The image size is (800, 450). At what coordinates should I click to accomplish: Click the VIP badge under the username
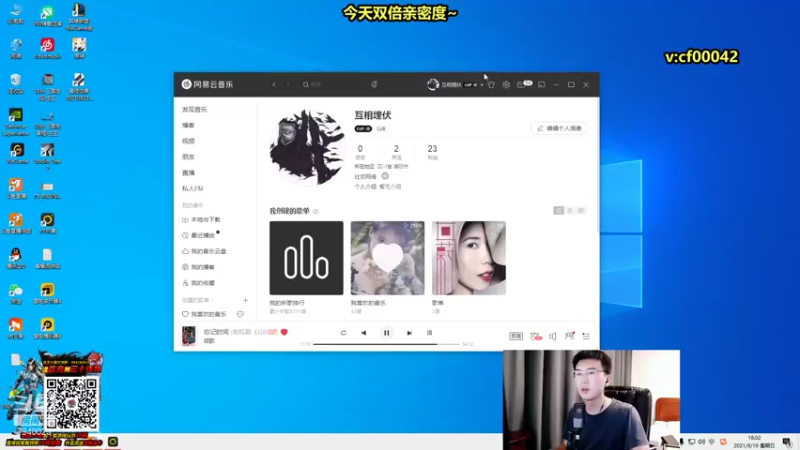[363, 129]
